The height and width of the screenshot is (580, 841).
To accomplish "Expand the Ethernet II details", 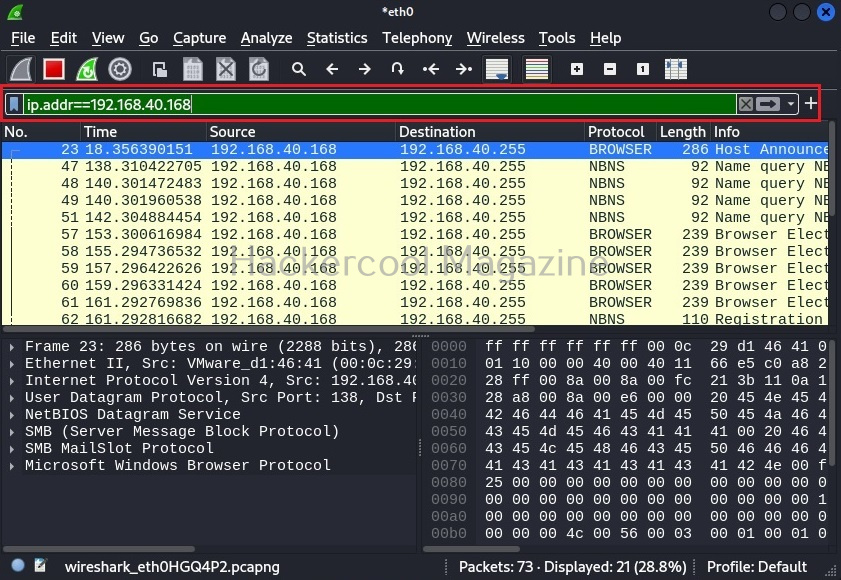I will (x=12, y=364).
